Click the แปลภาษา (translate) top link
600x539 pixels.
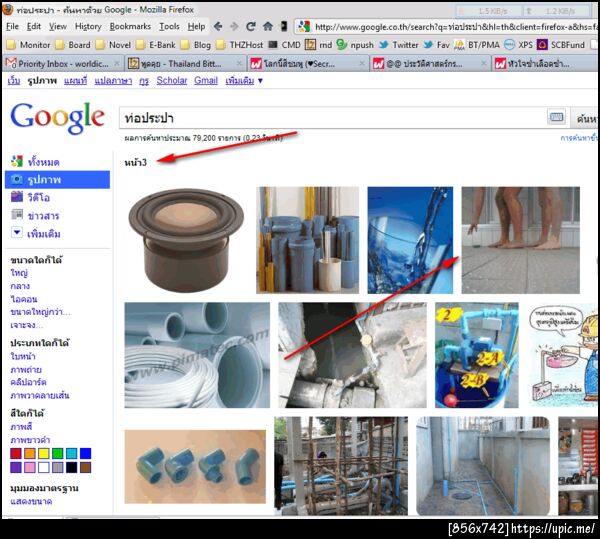click(x=113, y=81)
